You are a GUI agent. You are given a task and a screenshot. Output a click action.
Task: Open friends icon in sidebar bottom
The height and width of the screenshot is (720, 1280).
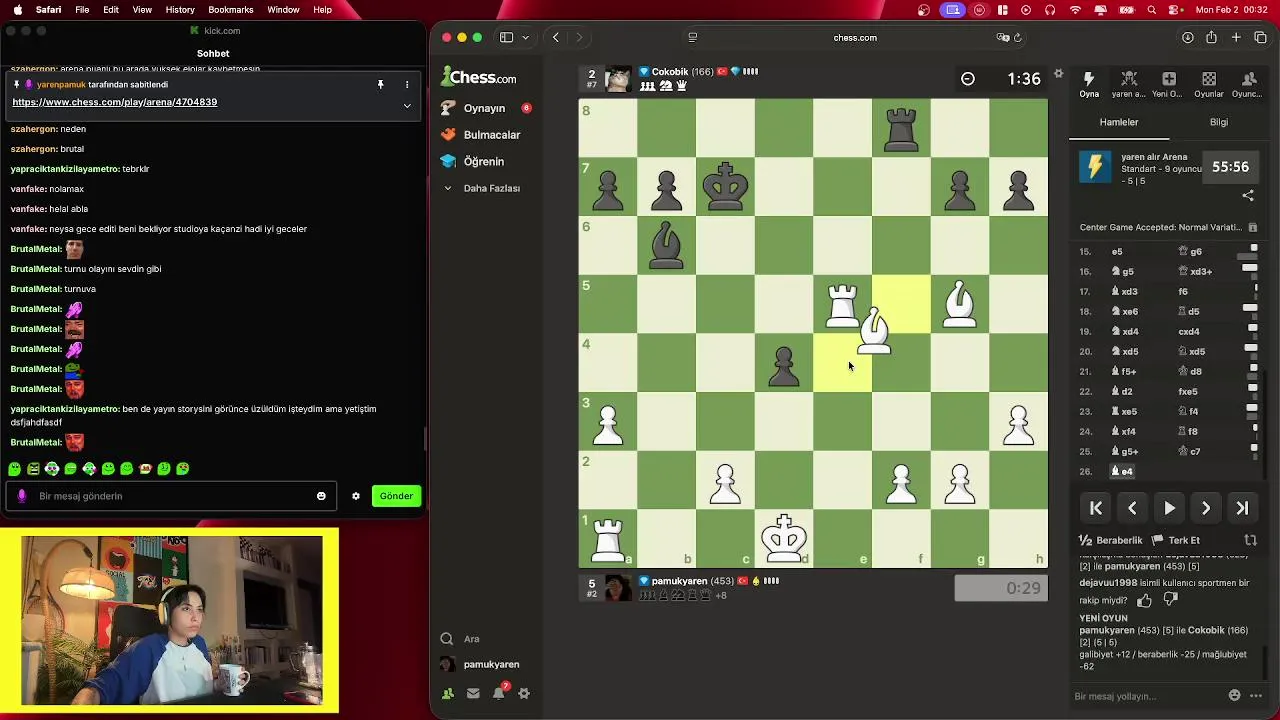447,693
